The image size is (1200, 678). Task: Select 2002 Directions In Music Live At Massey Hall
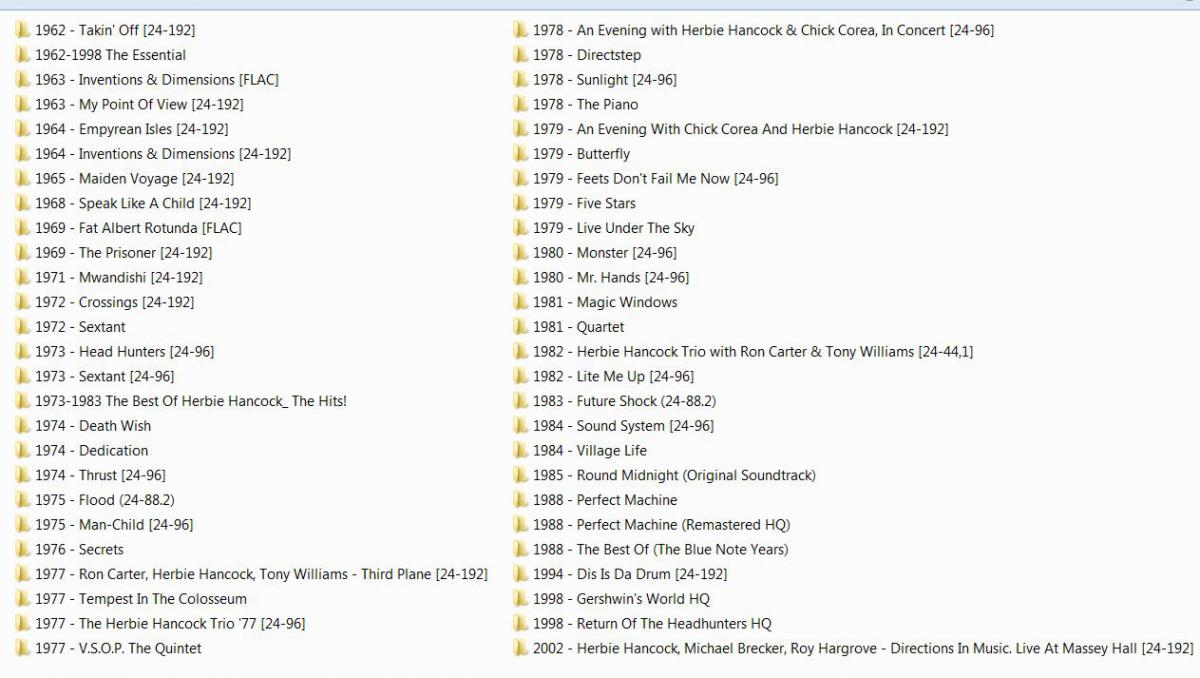pos(862,648)
